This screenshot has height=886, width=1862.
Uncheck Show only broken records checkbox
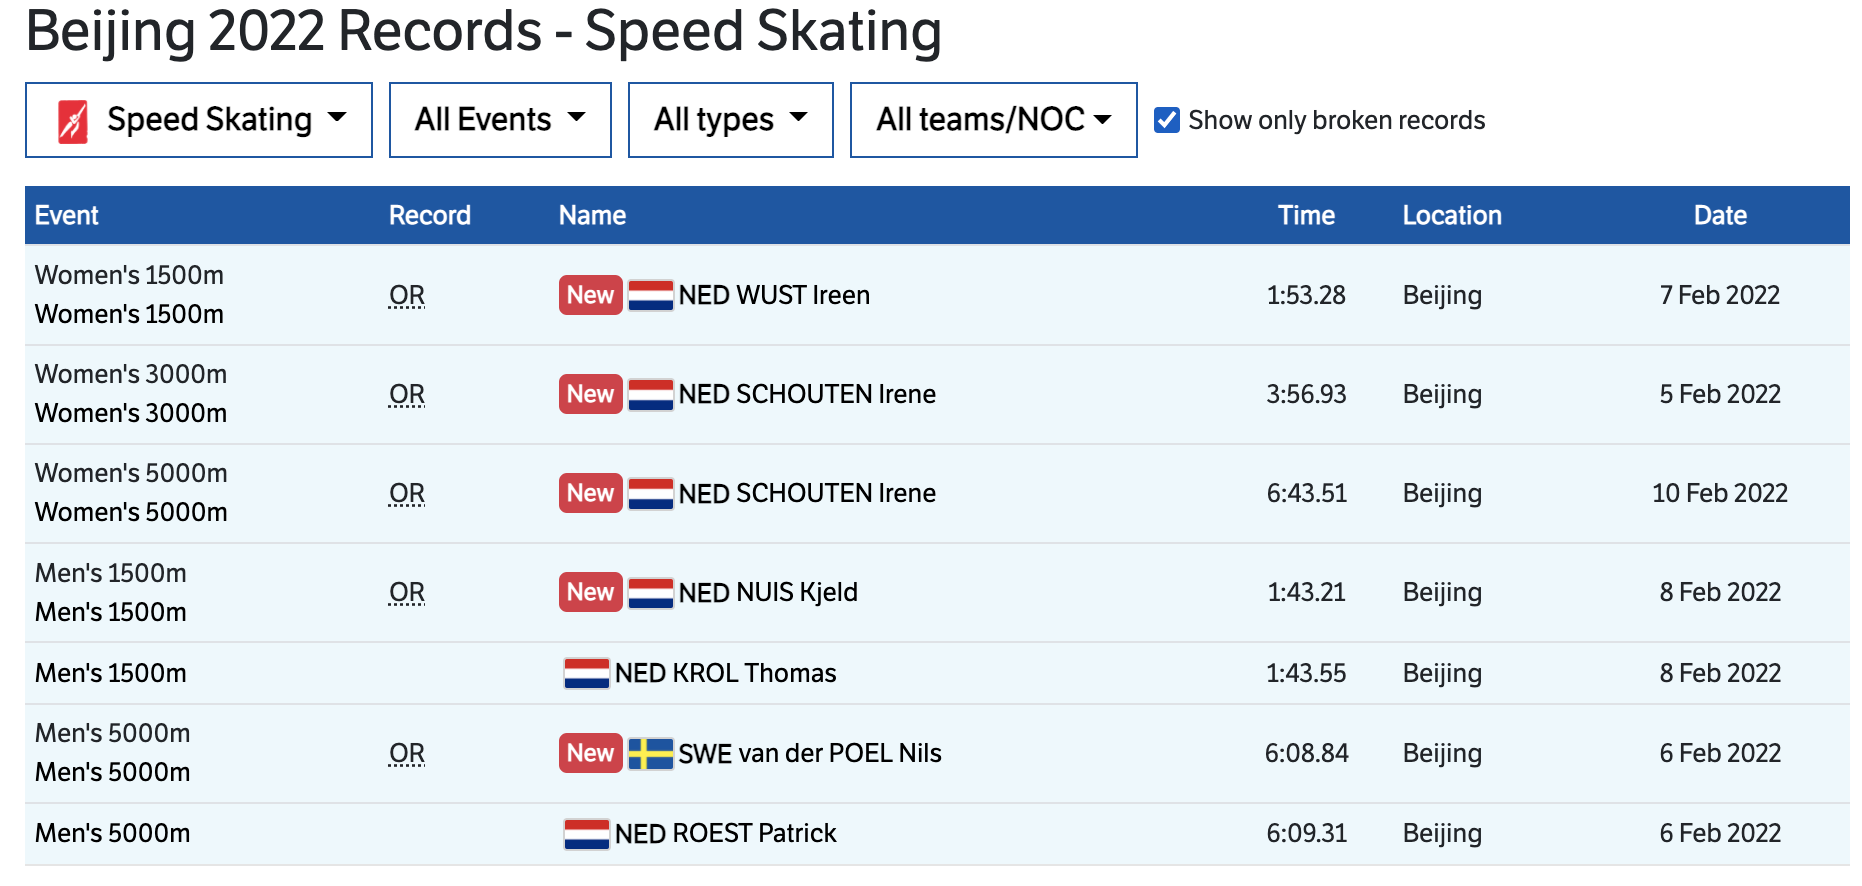coord(1167,121)
